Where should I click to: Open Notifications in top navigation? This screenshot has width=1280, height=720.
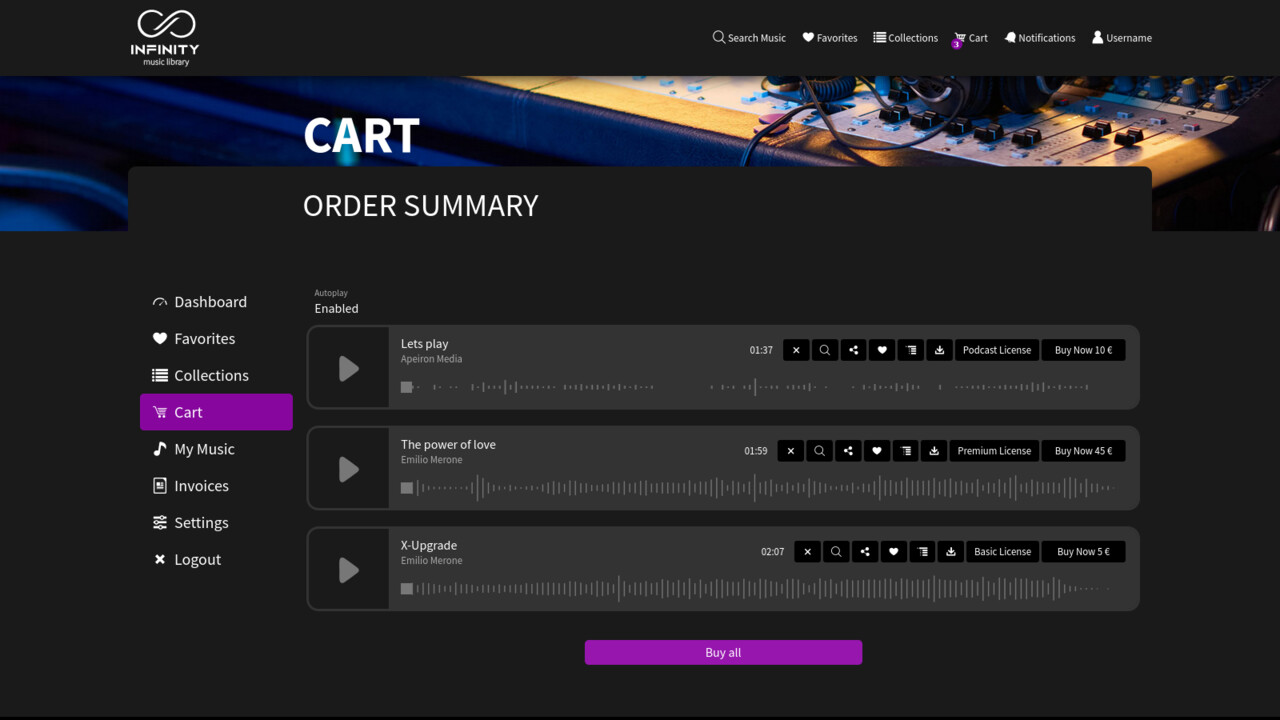coord(1040,38)
